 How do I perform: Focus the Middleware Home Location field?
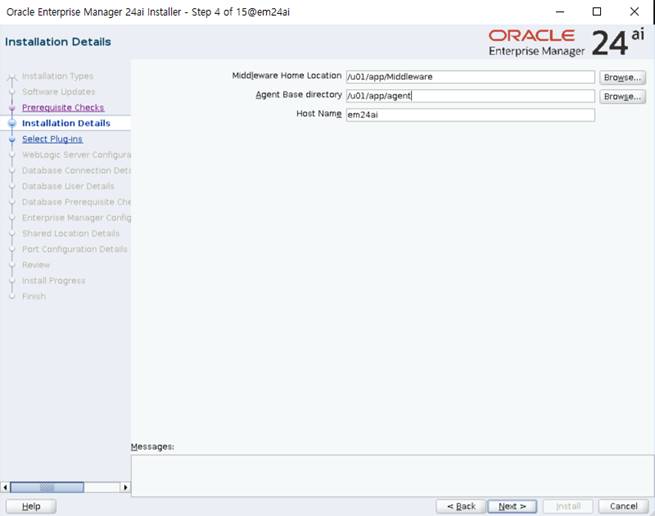click(x=470, y=77)
